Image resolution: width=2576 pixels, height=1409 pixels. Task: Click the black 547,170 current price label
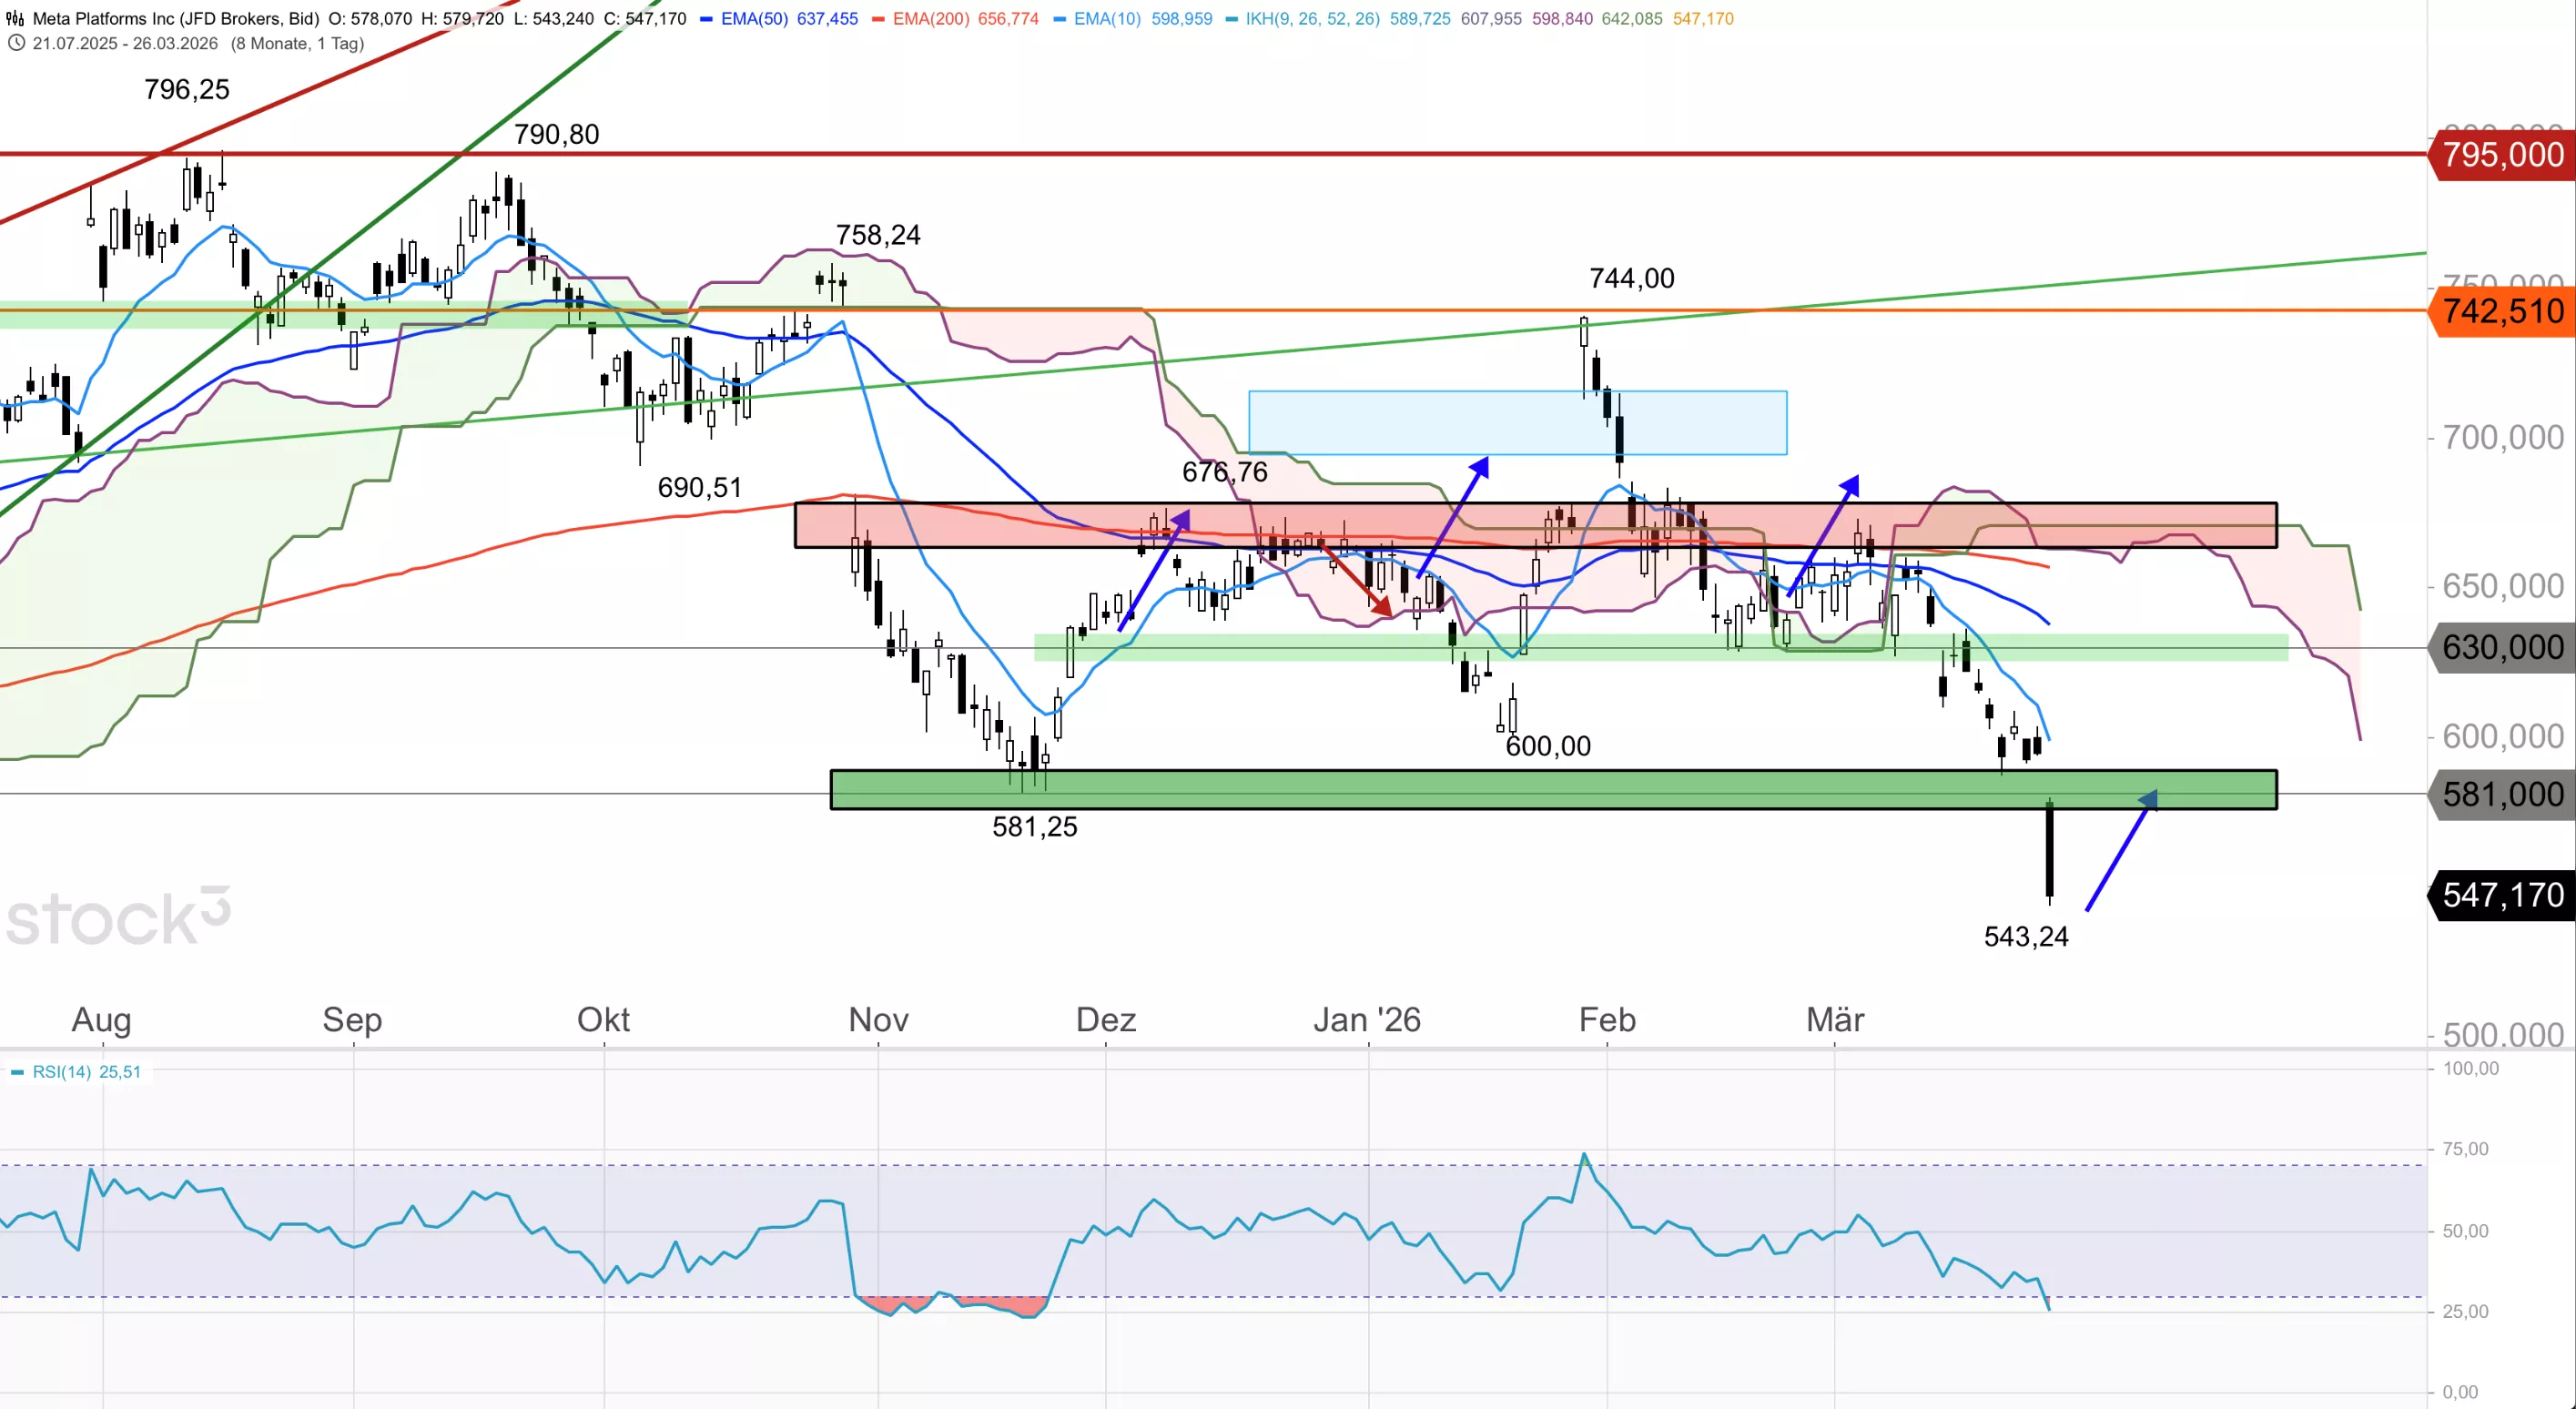pos(2502,894)
